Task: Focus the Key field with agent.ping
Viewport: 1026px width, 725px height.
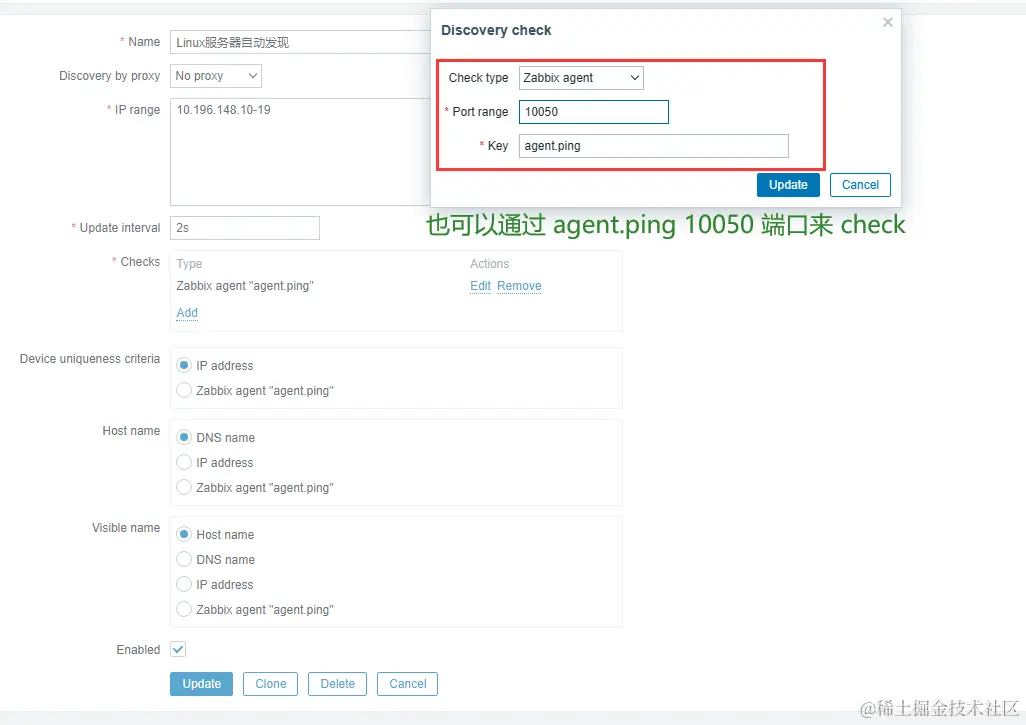Action: [x=654, y=146]
